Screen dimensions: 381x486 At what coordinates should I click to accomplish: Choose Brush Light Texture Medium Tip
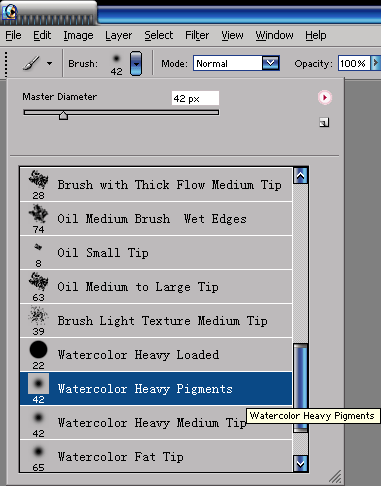pos(156,321)
